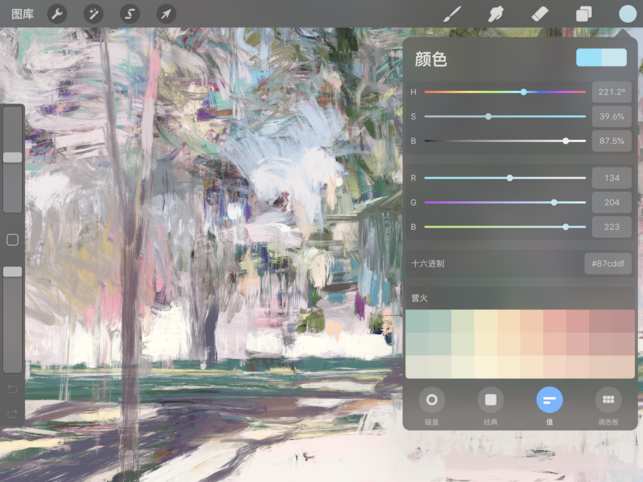Screen dimensions: 643x482
Task: Click the 颜色 panel title
Action: (x=431, y=59)
